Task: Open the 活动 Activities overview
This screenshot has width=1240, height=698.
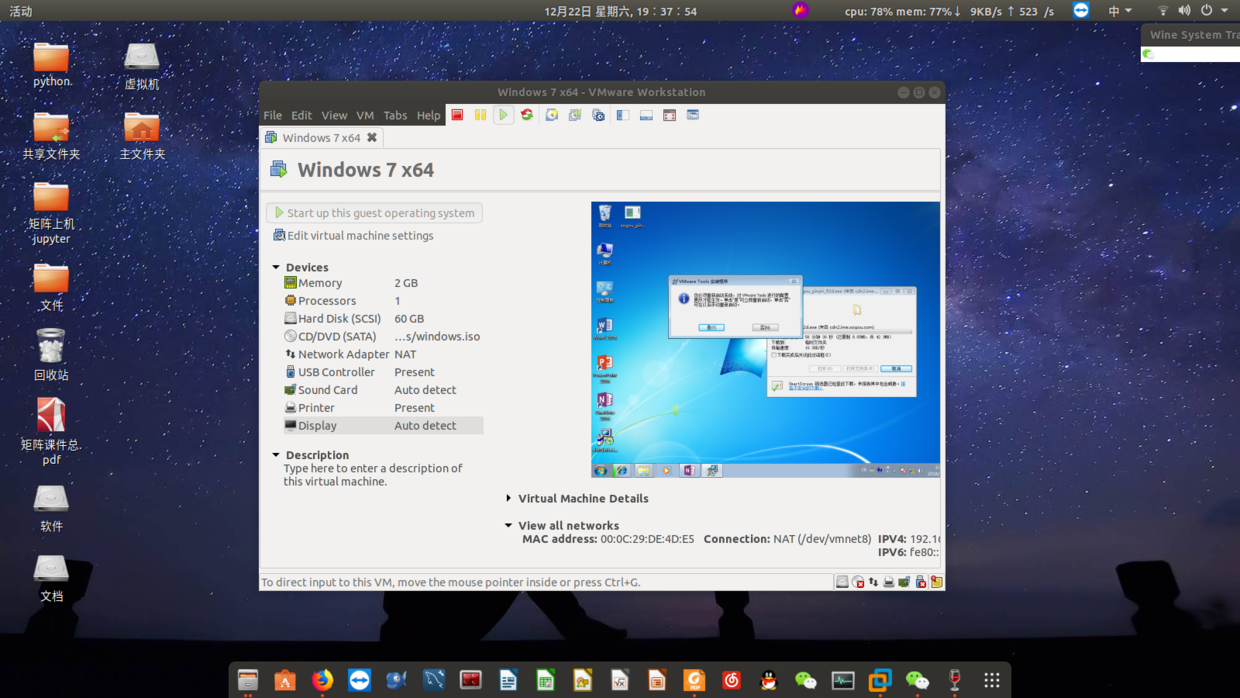Action: point(20,11)
